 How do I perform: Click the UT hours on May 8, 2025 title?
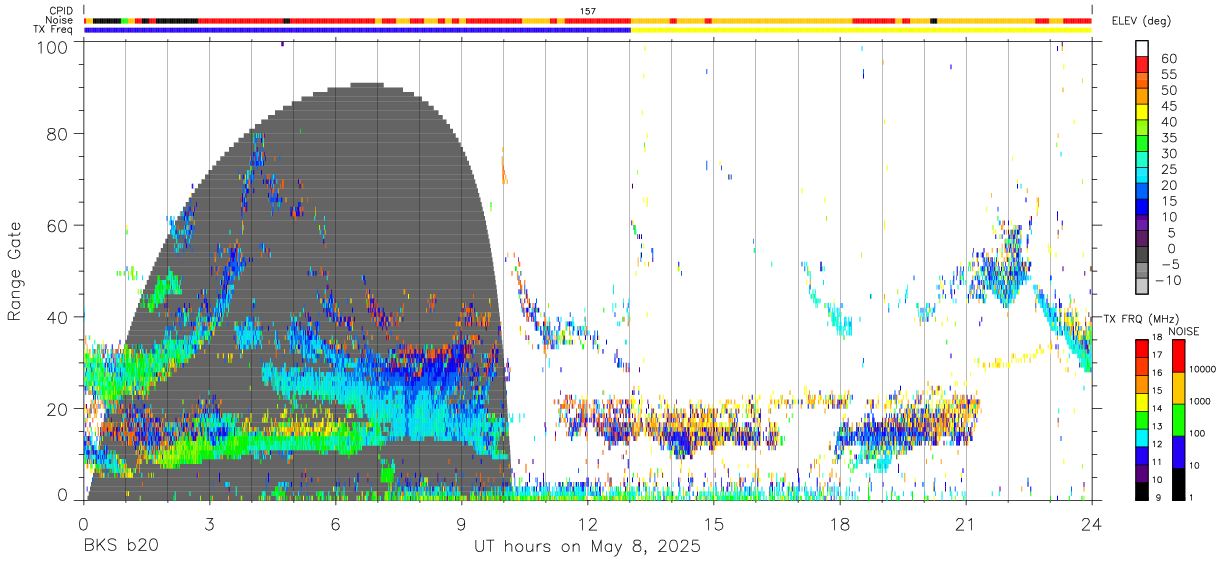[x=587, y=547]
